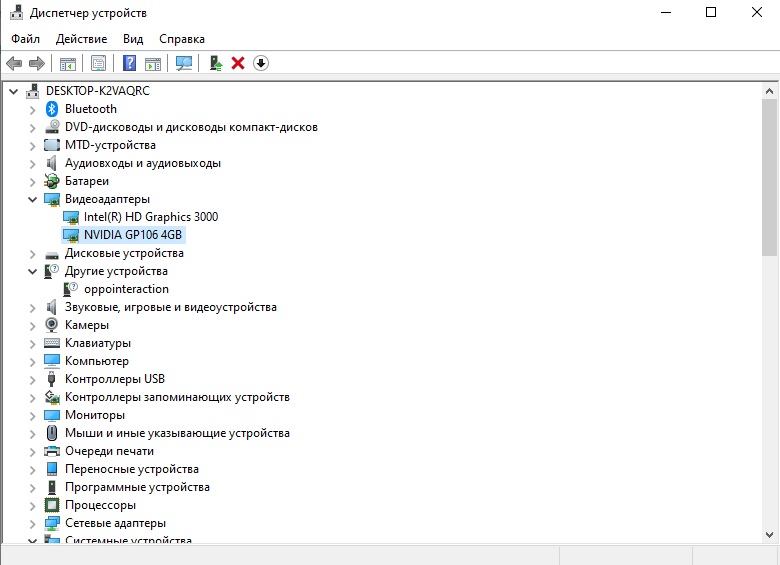The height and width of the screenshot is (565, 780).
Task: Click the processor chip icon beside Процессоры
Action: 52,505
